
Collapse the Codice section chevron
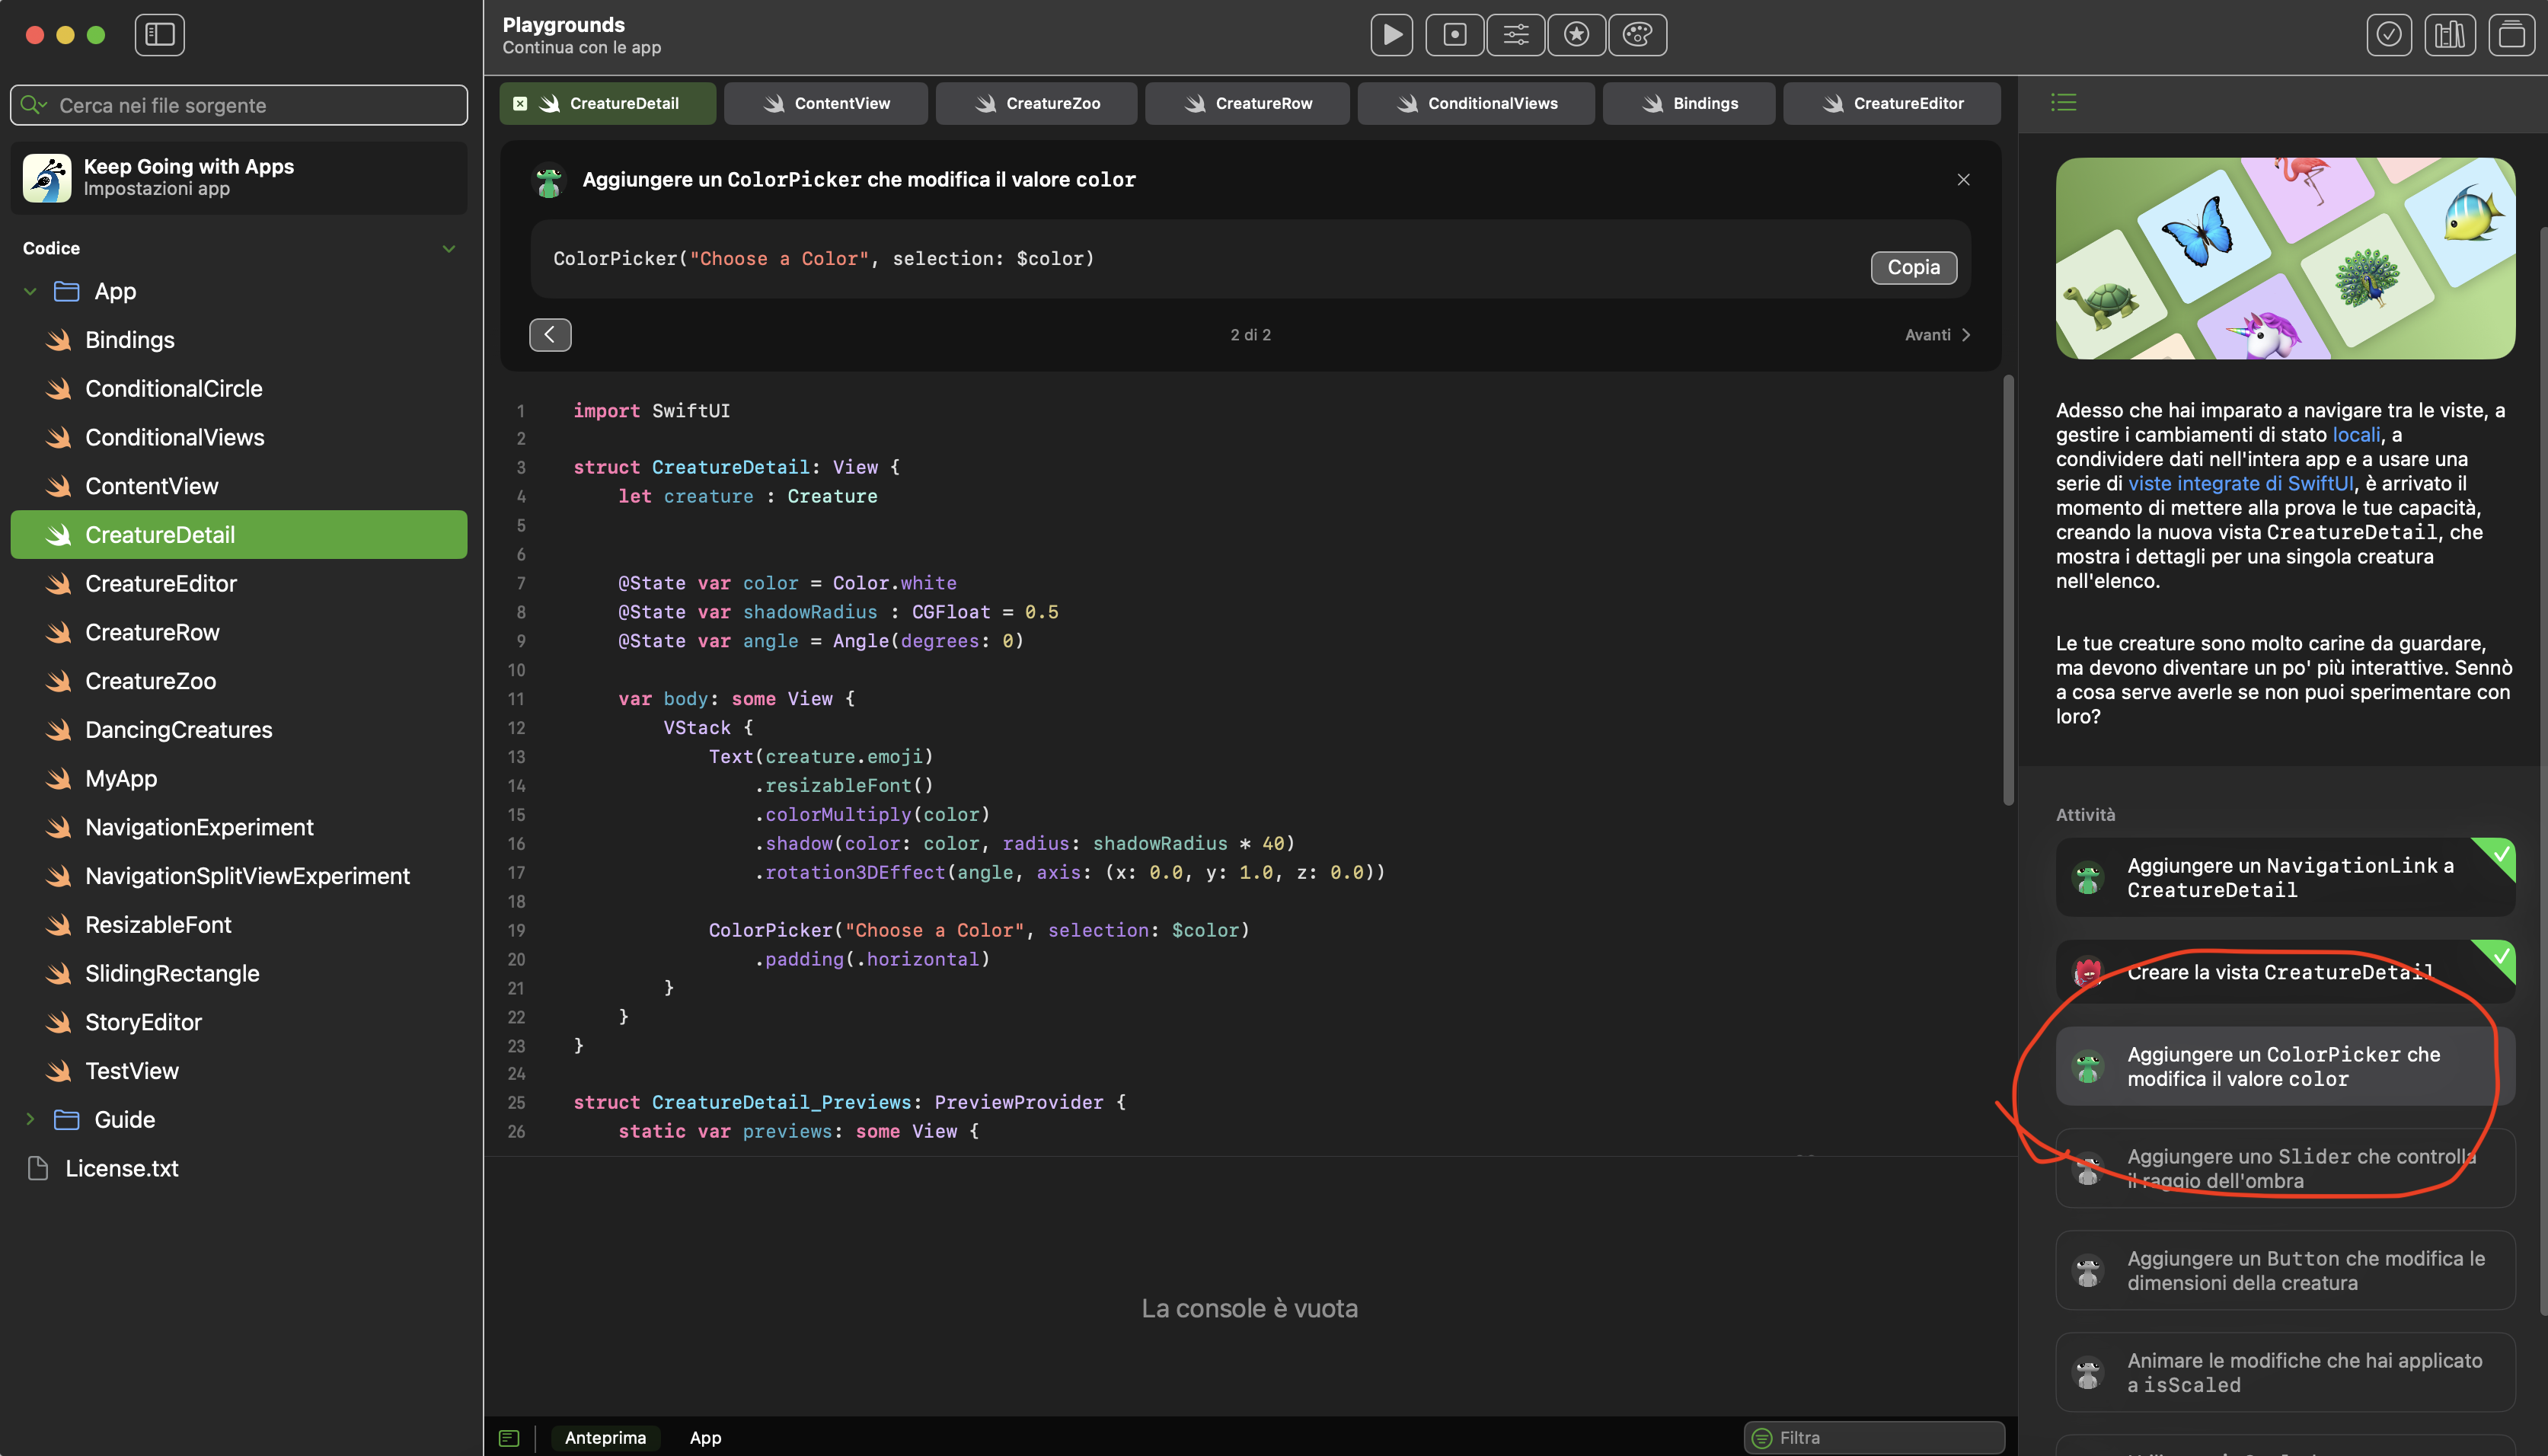(449, 248)
